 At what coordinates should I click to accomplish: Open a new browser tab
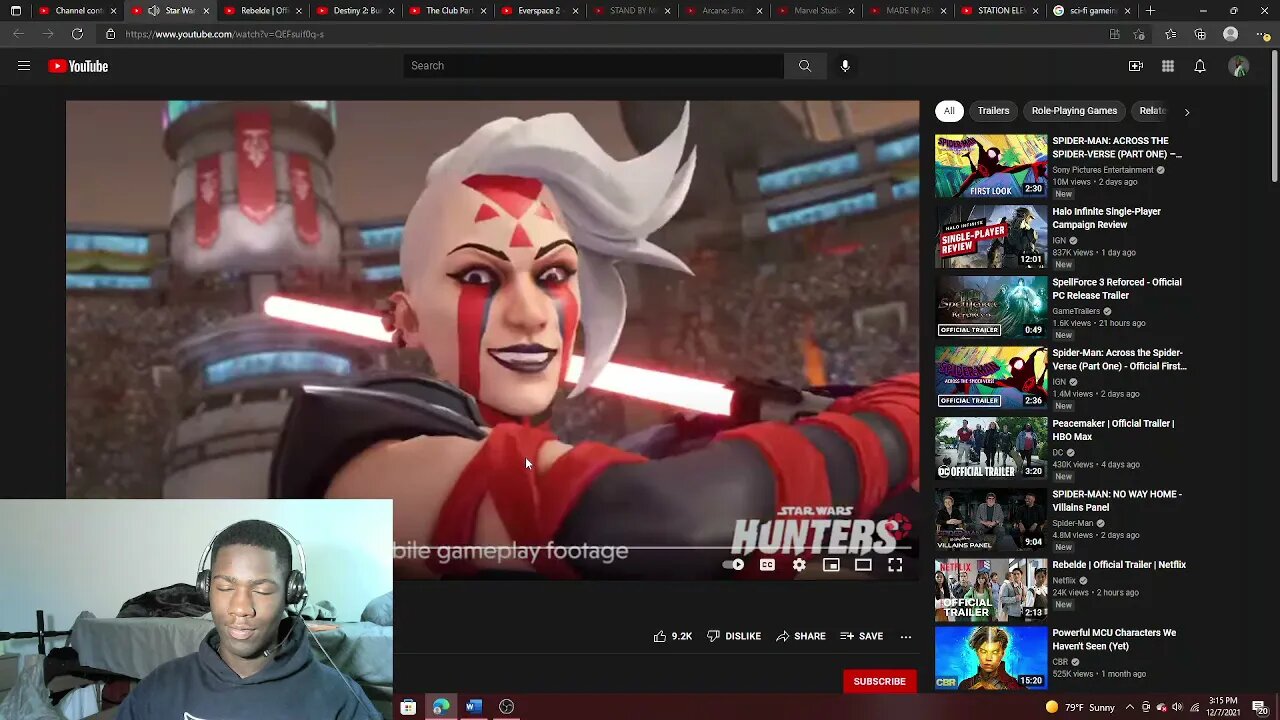[x=1151, y=11]
